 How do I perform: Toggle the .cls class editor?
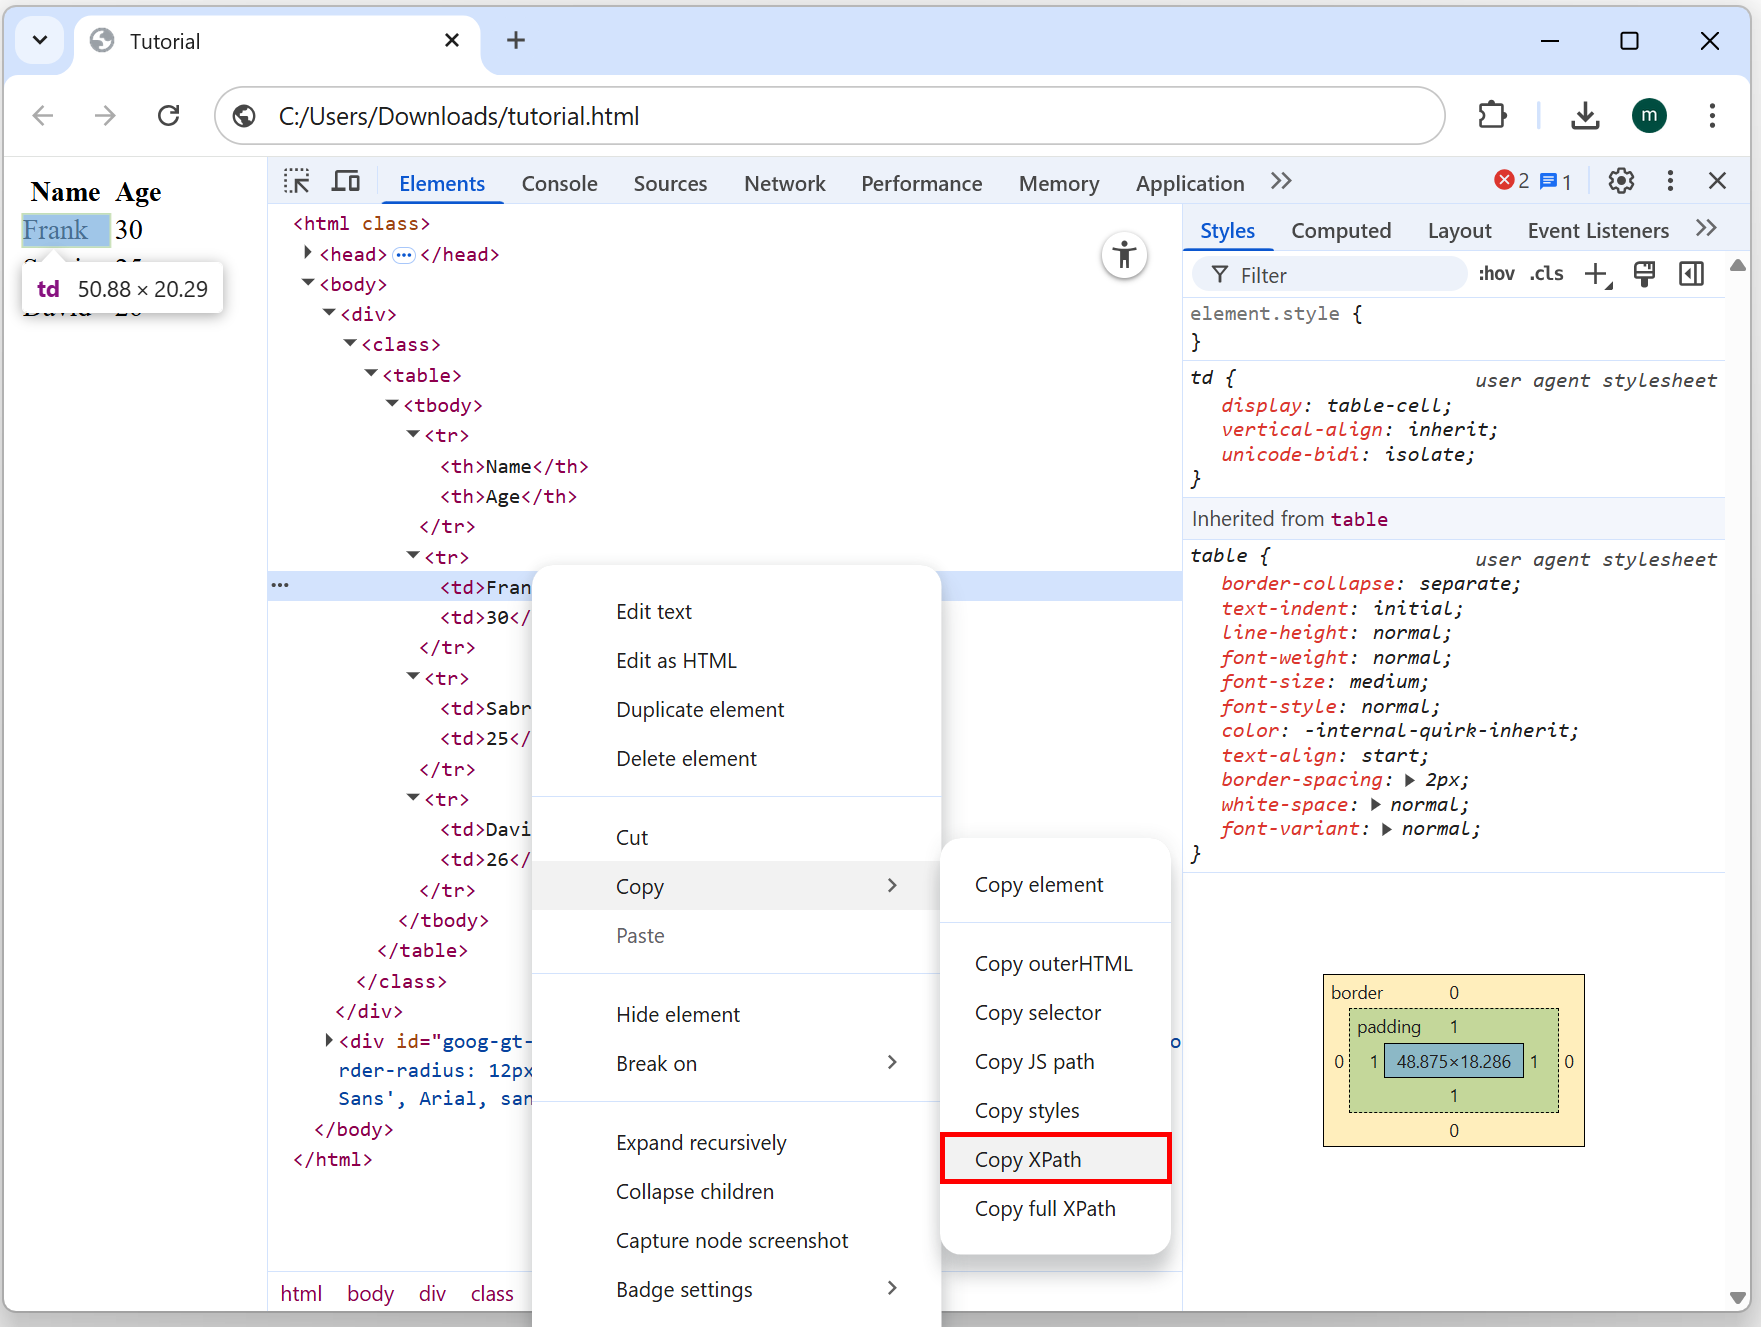point(1546,274)
